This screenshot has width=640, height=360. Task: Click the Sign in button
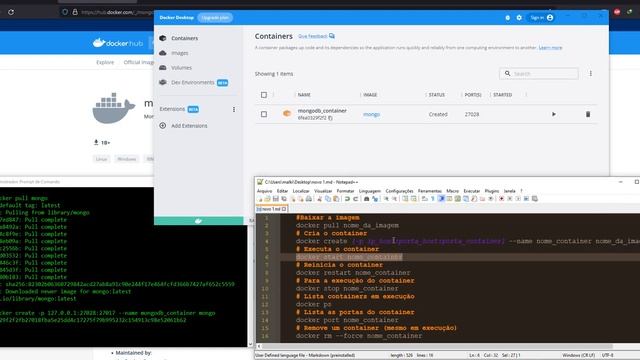(542, 18)
